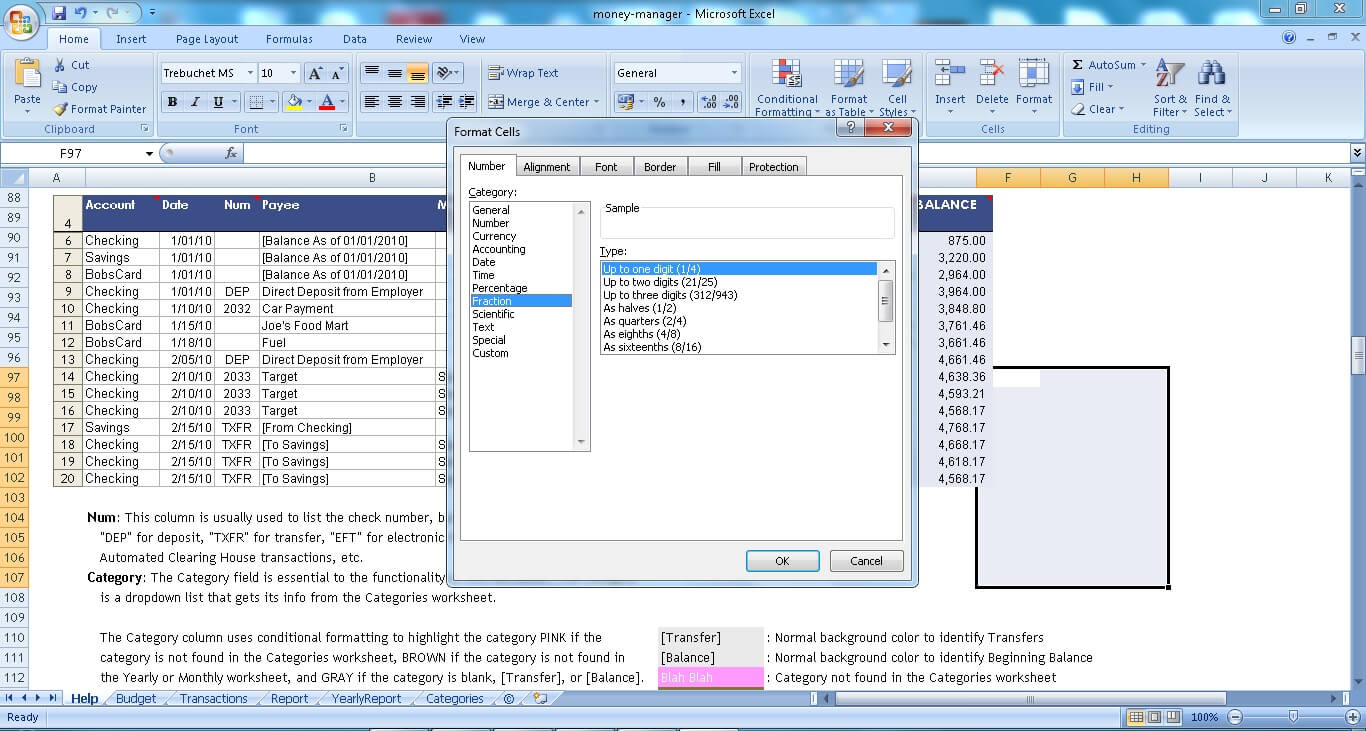Click the Format Painter brush icon
This screenshot has width=1366, height=731.
point(61,109)
